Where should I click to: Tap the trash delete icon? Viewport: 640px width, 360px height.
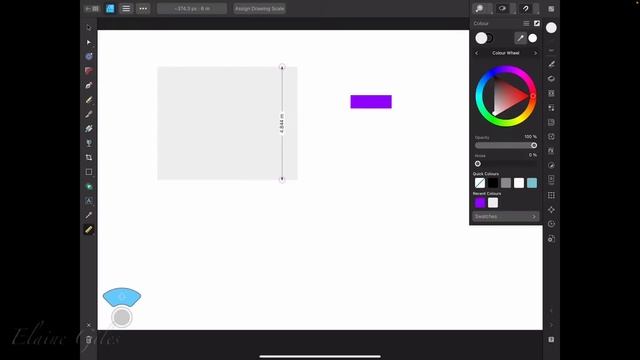(89, 340)
